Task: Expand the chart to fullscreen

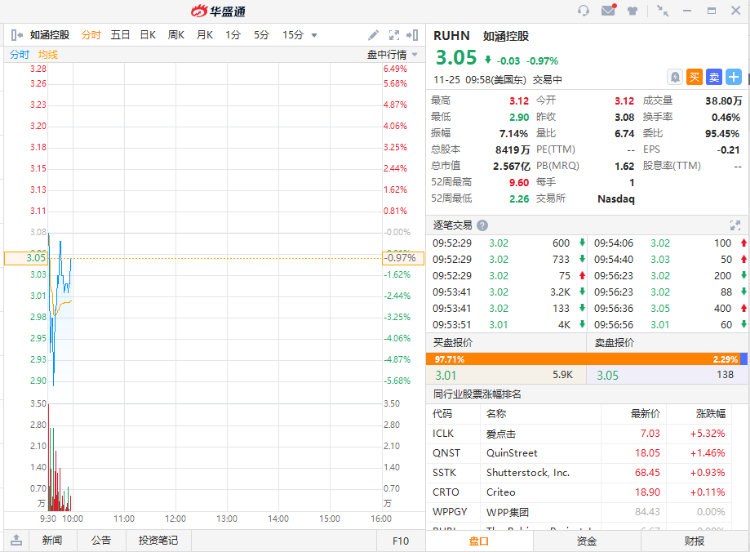Action: click(393, 35)
